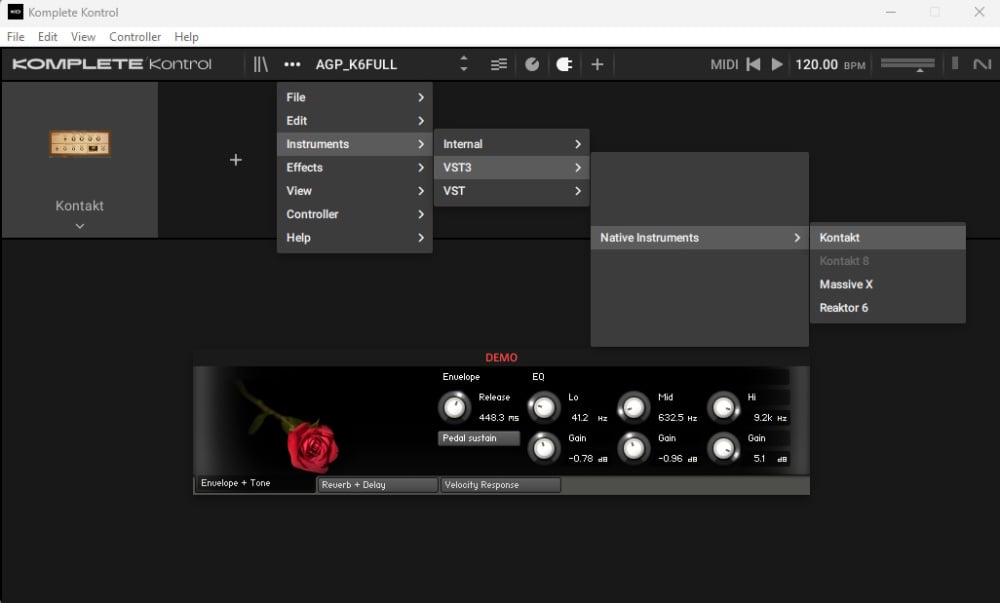1000x603 pixels.
Task: Click the EQ Lo frequency knob
Action: tap(544, 407)
